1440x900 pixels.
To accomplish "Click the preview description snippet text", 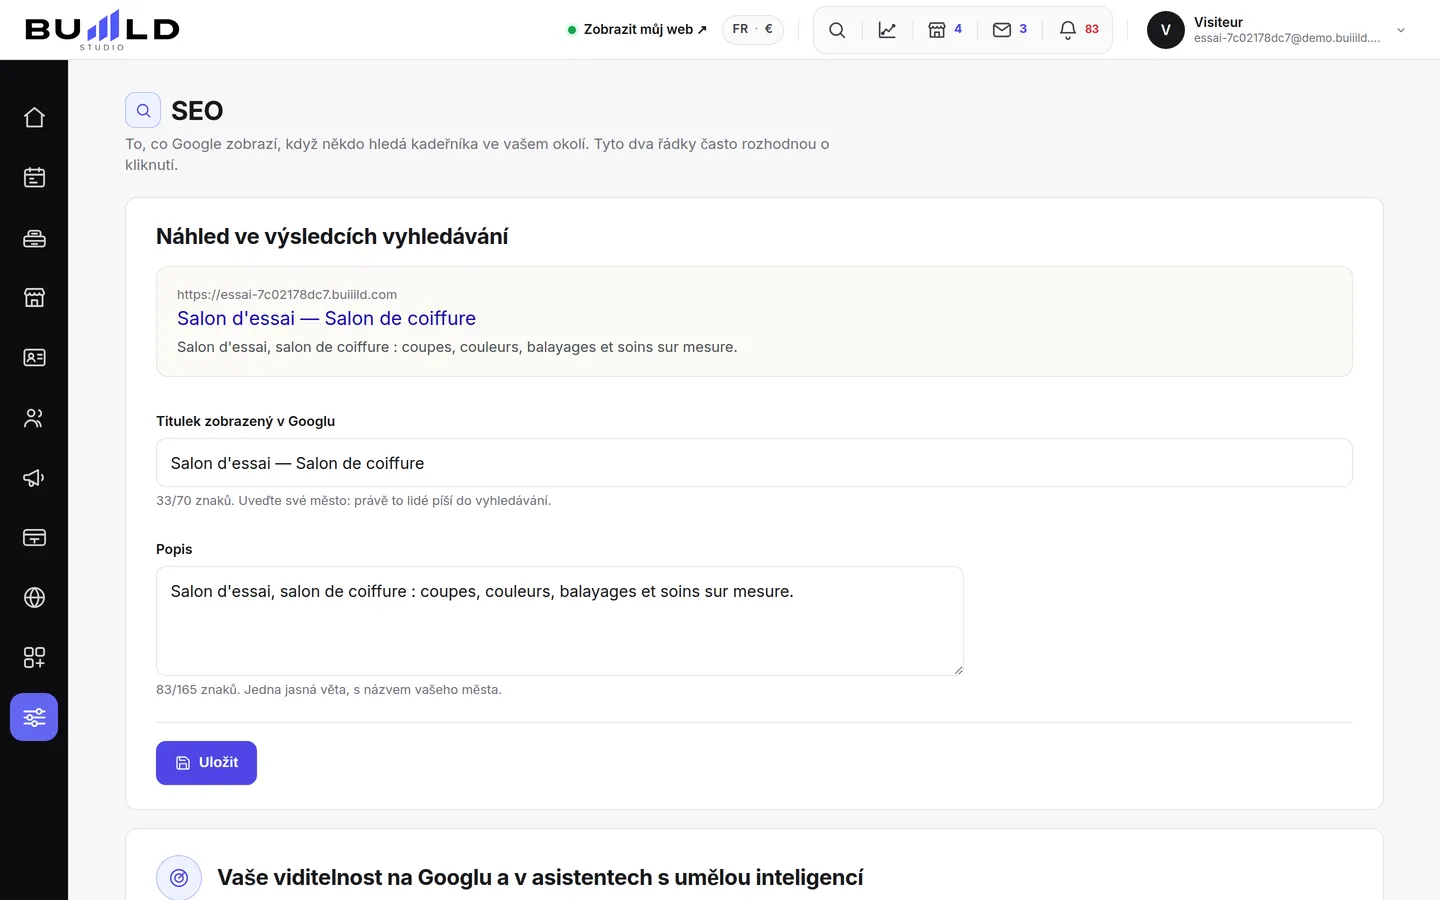I will pyautogui.click(x=457, y=347).
